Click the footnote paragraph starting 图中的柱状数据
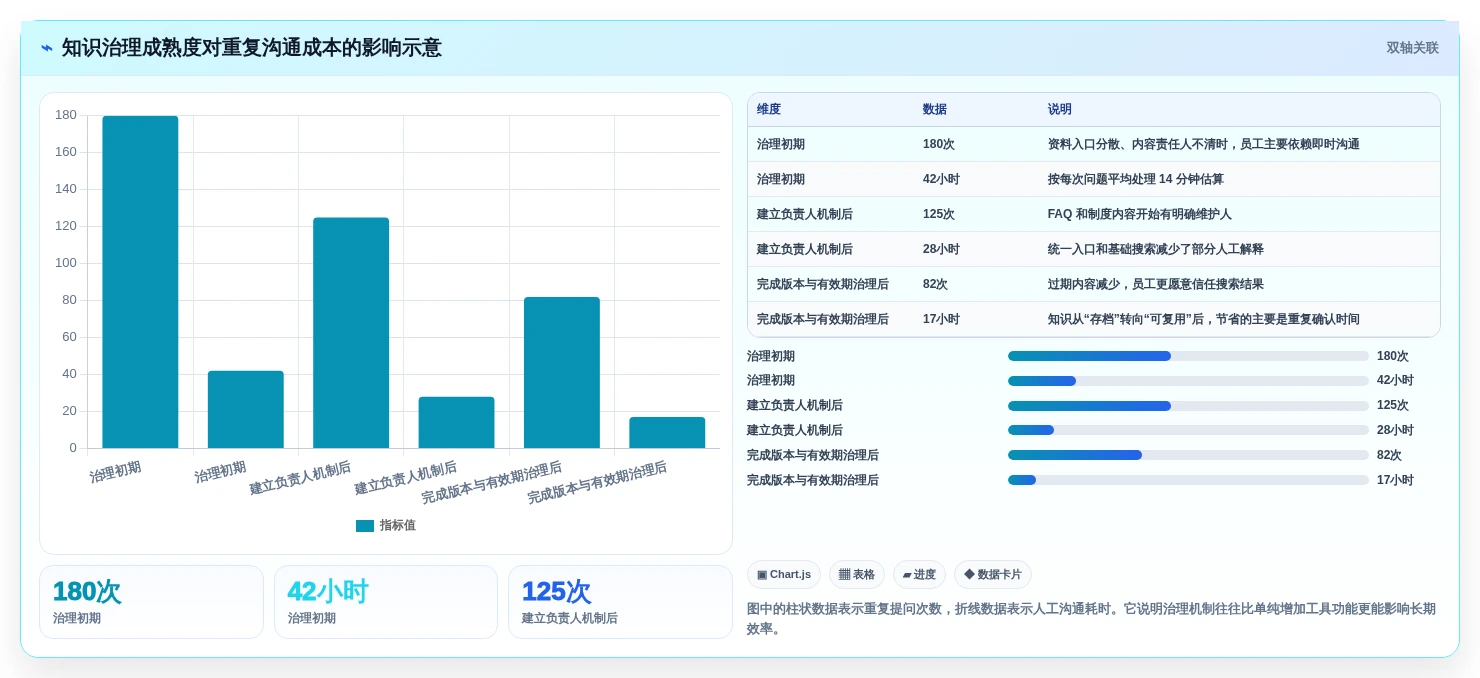This screenshot has height=678, width=1480. tap(1092, 619)
